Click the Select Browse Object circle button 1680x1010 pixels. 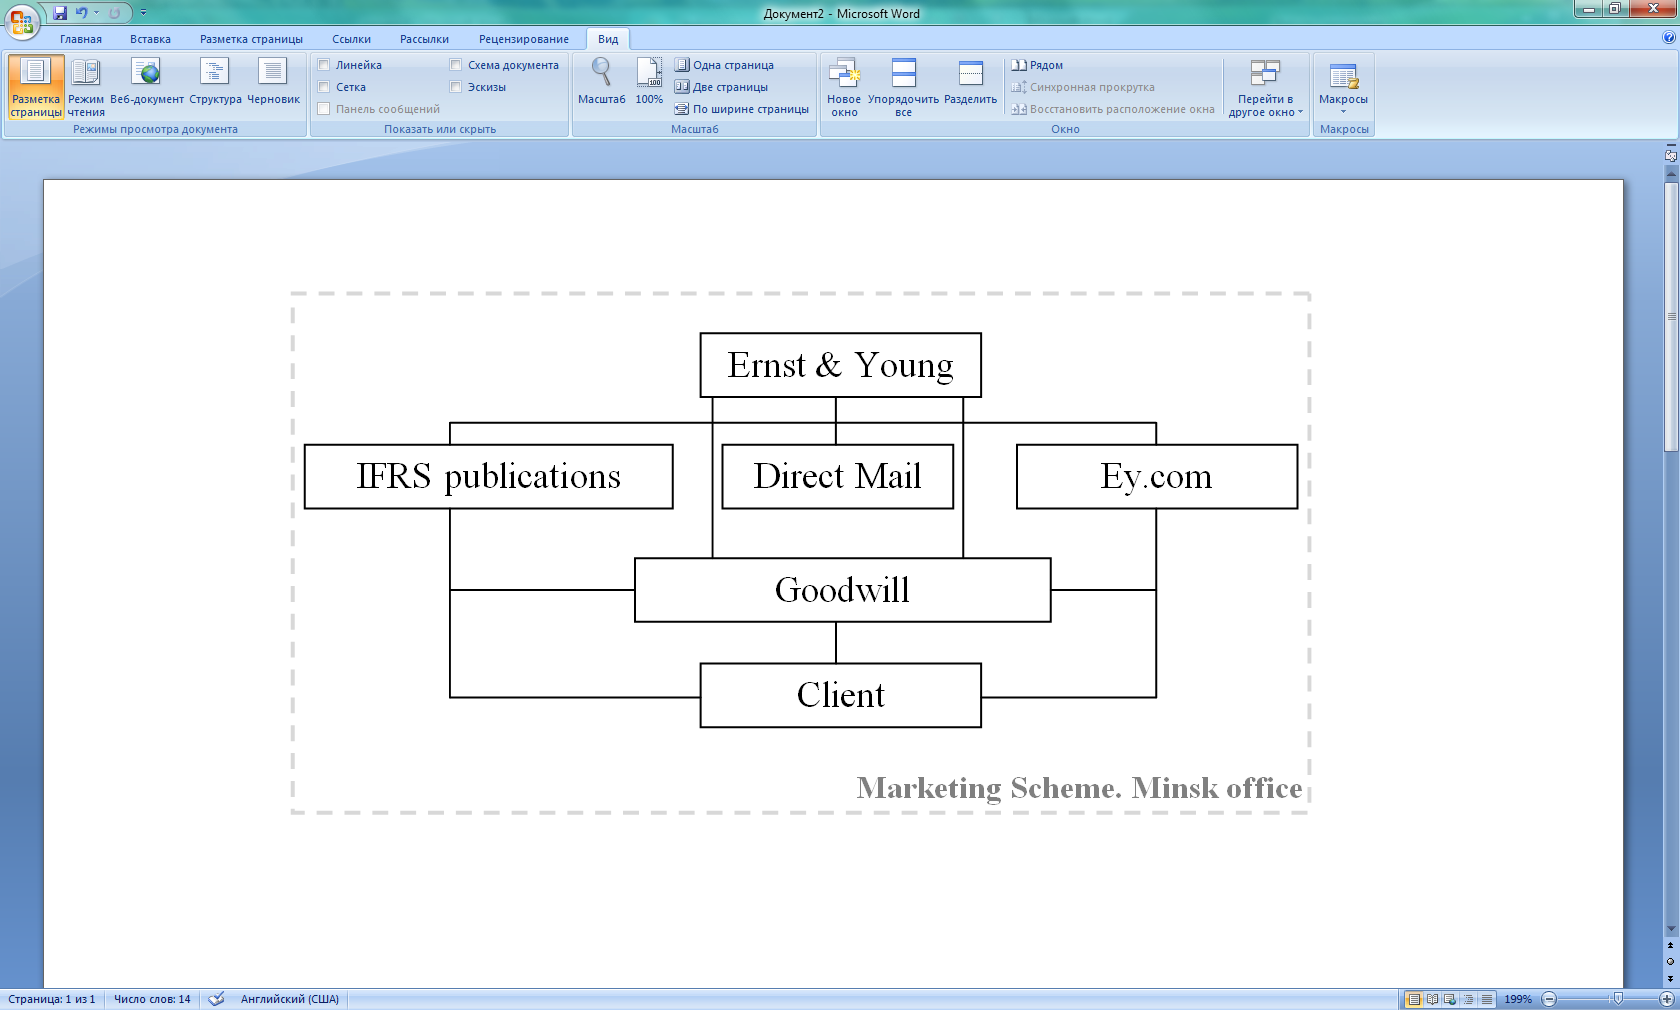[1670, 962]
